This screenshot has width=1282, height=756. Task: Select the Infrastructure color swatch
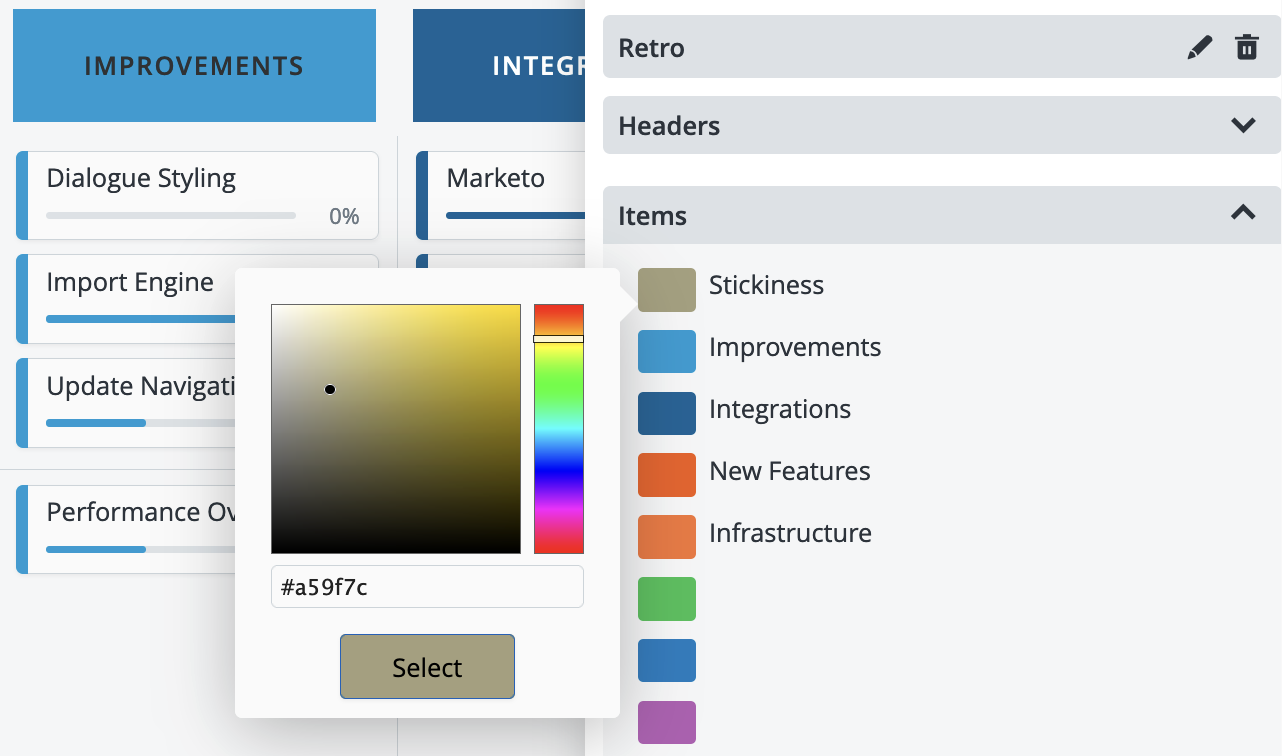tap(666, 537)
